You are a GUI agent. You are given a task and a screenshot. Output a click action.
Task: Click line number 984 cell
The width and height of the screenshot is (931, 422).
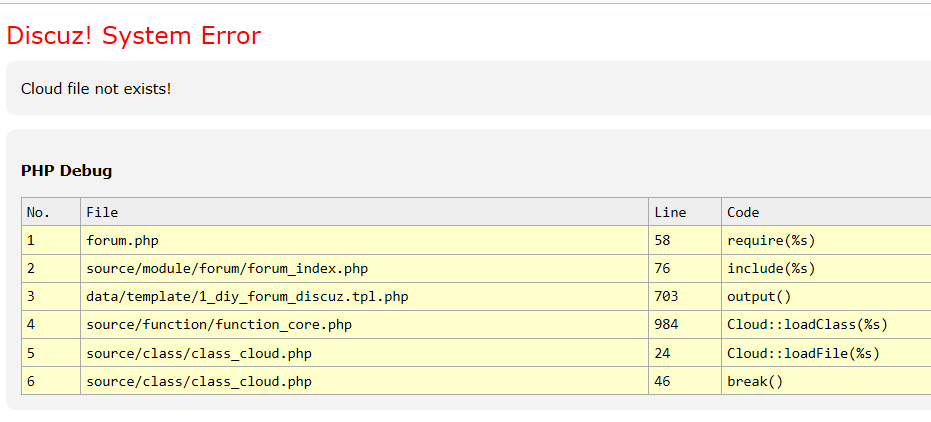pyautogui.click(x=666, y=324)
